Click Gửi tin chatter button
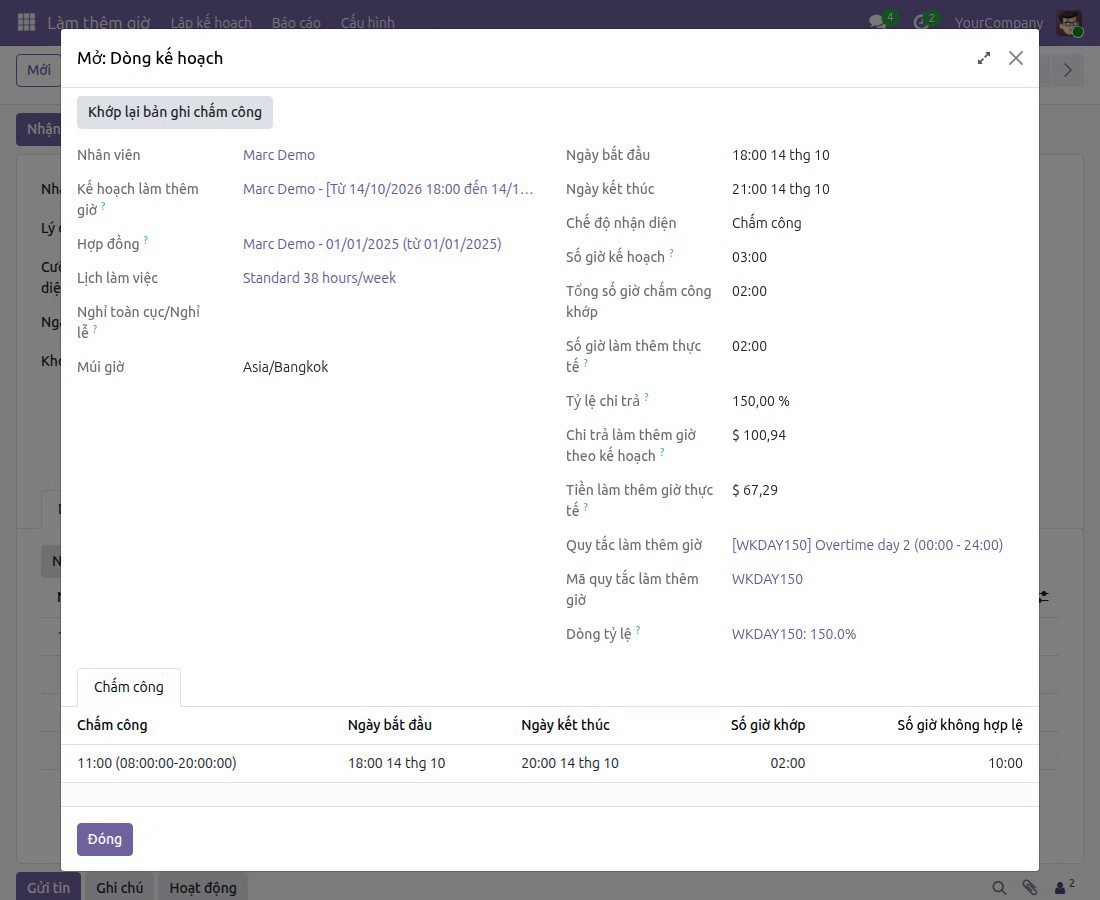 [x=48, y=887]
